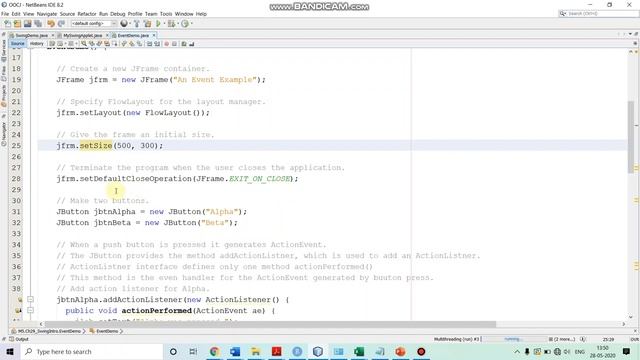Click the Debug Project toolbar icon
Viewport: 640px width, 360px height.
click(171, 24)
